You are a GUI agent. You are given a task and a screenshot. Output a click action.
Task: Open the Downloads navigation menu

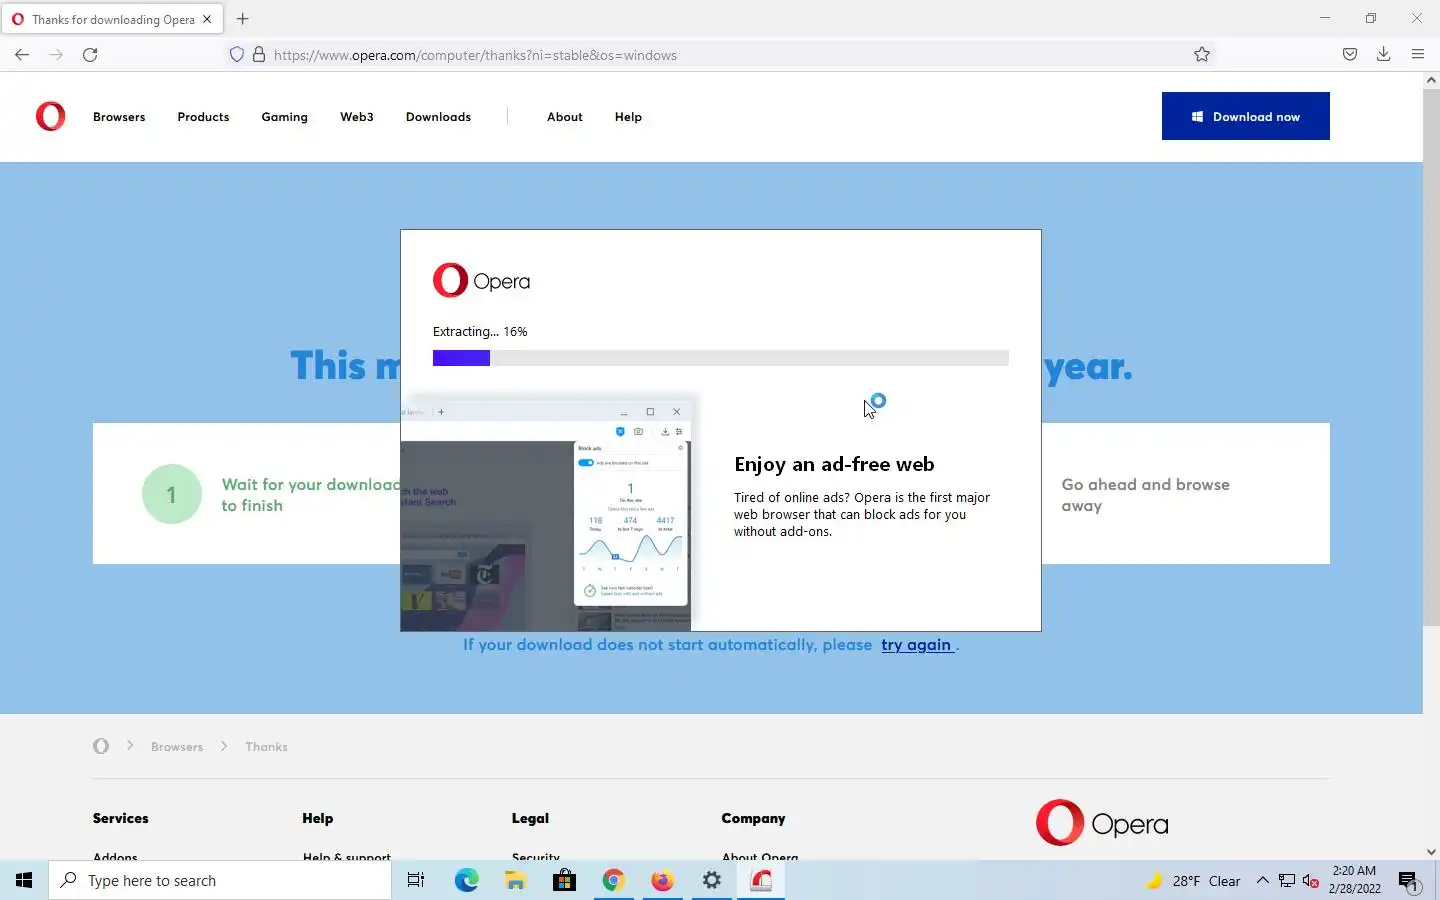[x=438, y=117]
